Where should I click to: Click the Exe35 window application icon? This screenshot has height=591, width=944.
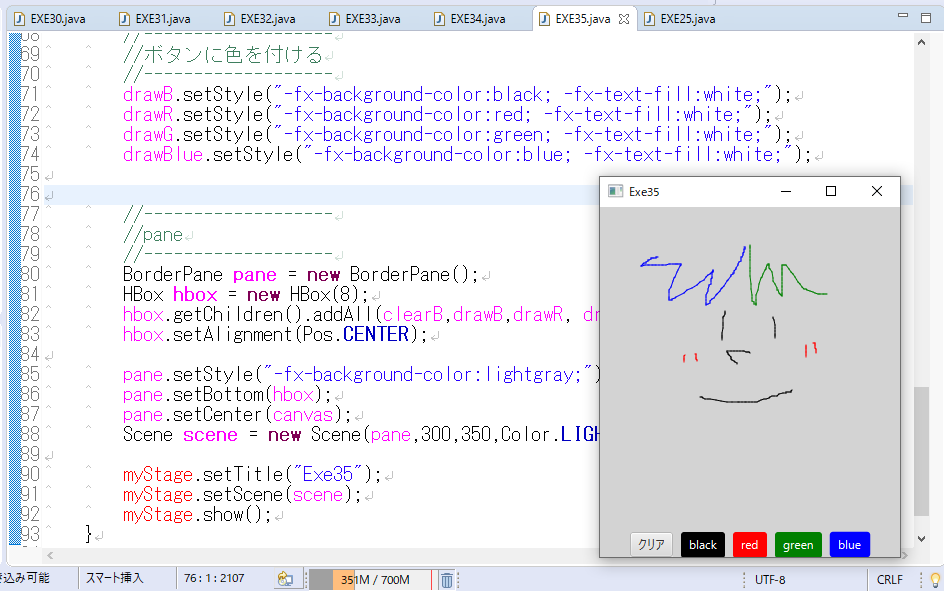(615, 191)
